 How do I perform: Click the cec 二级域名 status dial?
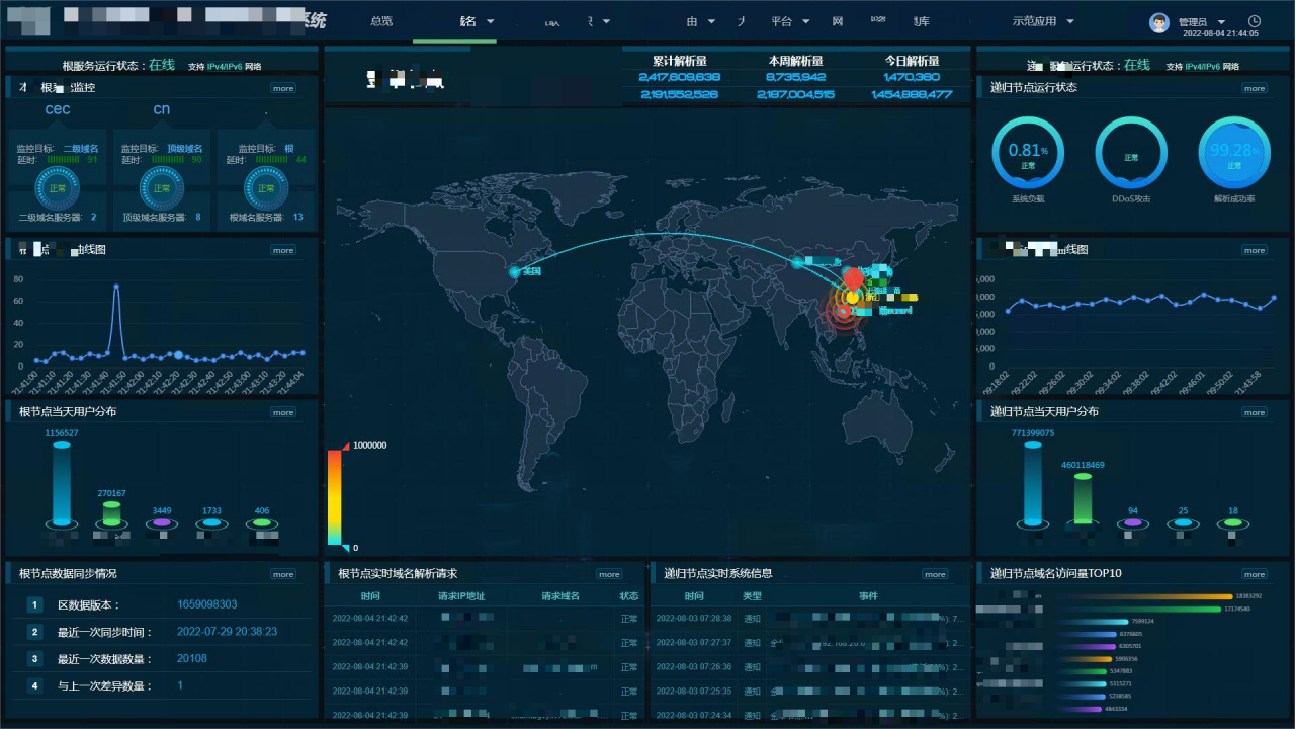click(x=57, y=187)
